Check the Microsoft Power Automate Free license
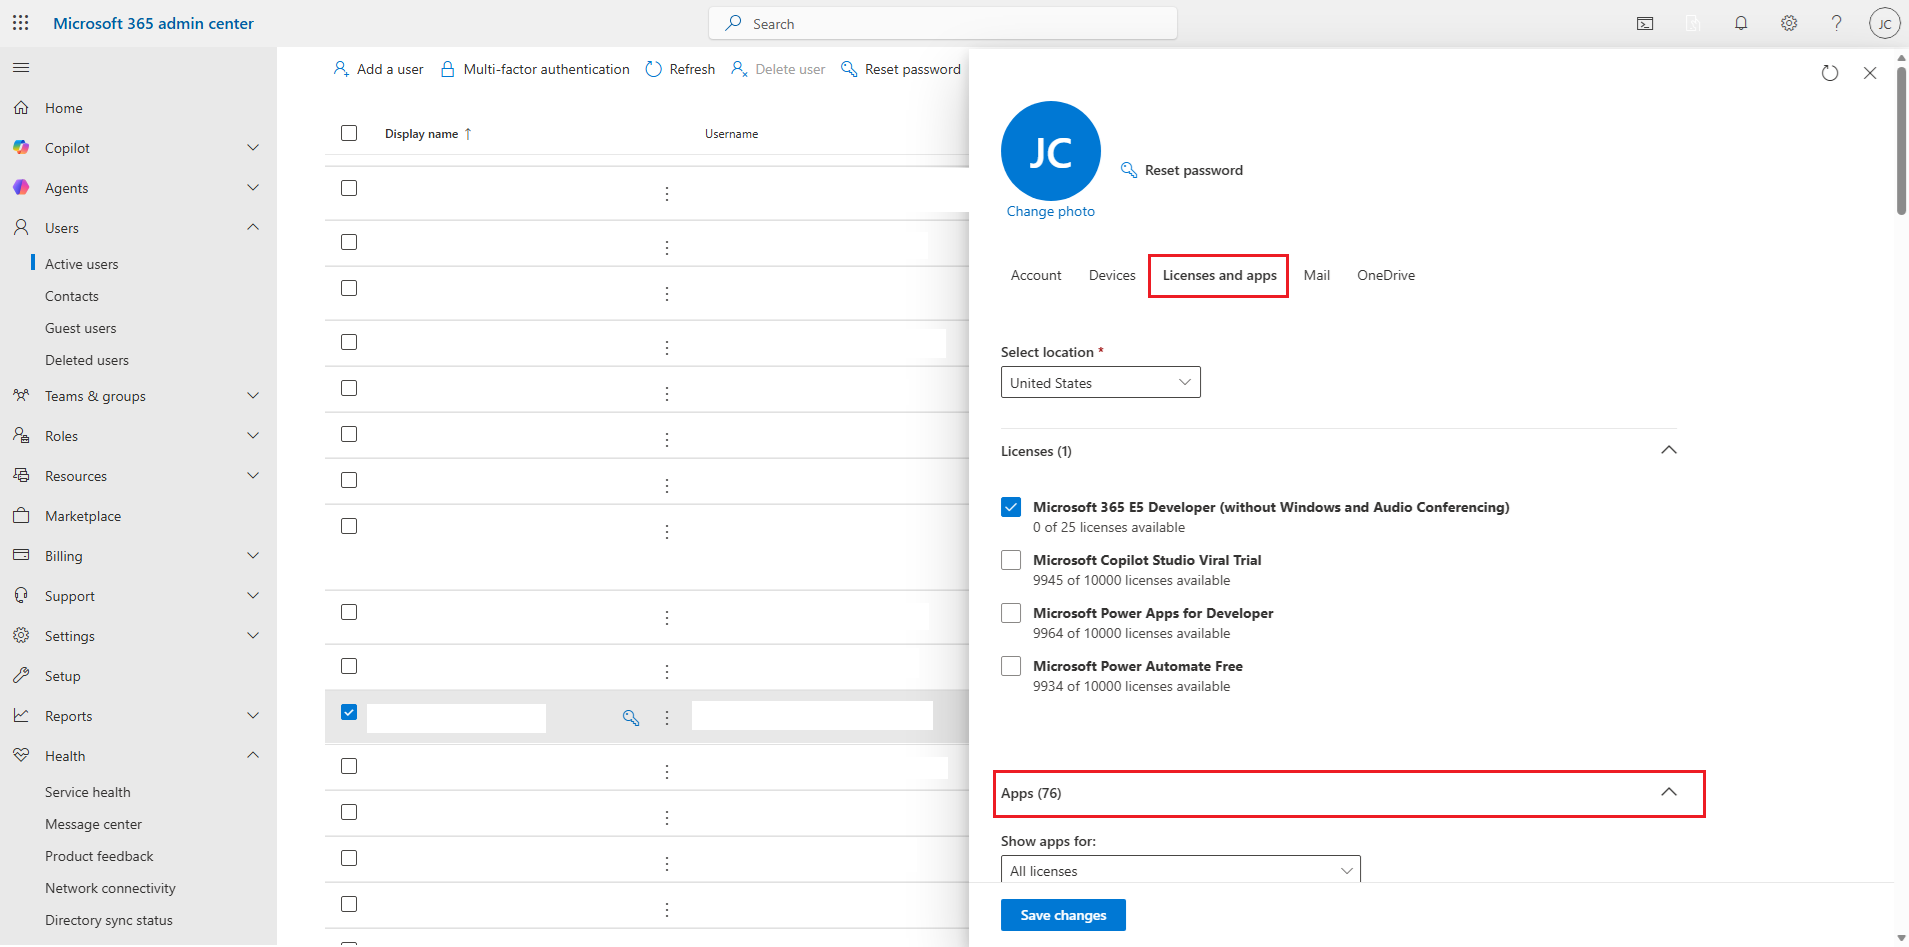Viewport: 1909px width, 947px height. point(1011,666)
